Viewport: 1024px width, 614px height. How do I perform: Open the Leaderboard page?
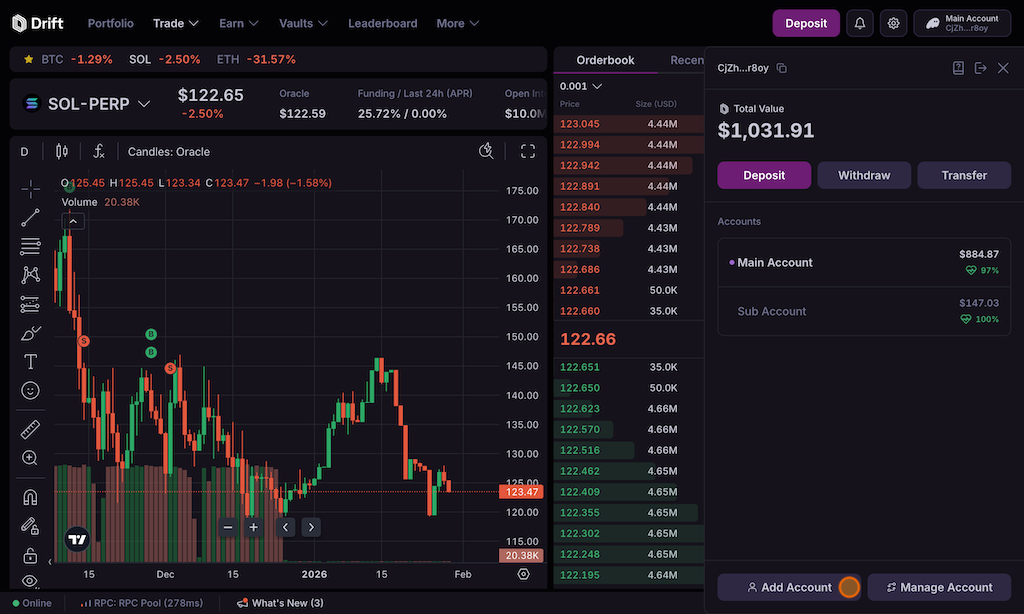pos(382,23)
